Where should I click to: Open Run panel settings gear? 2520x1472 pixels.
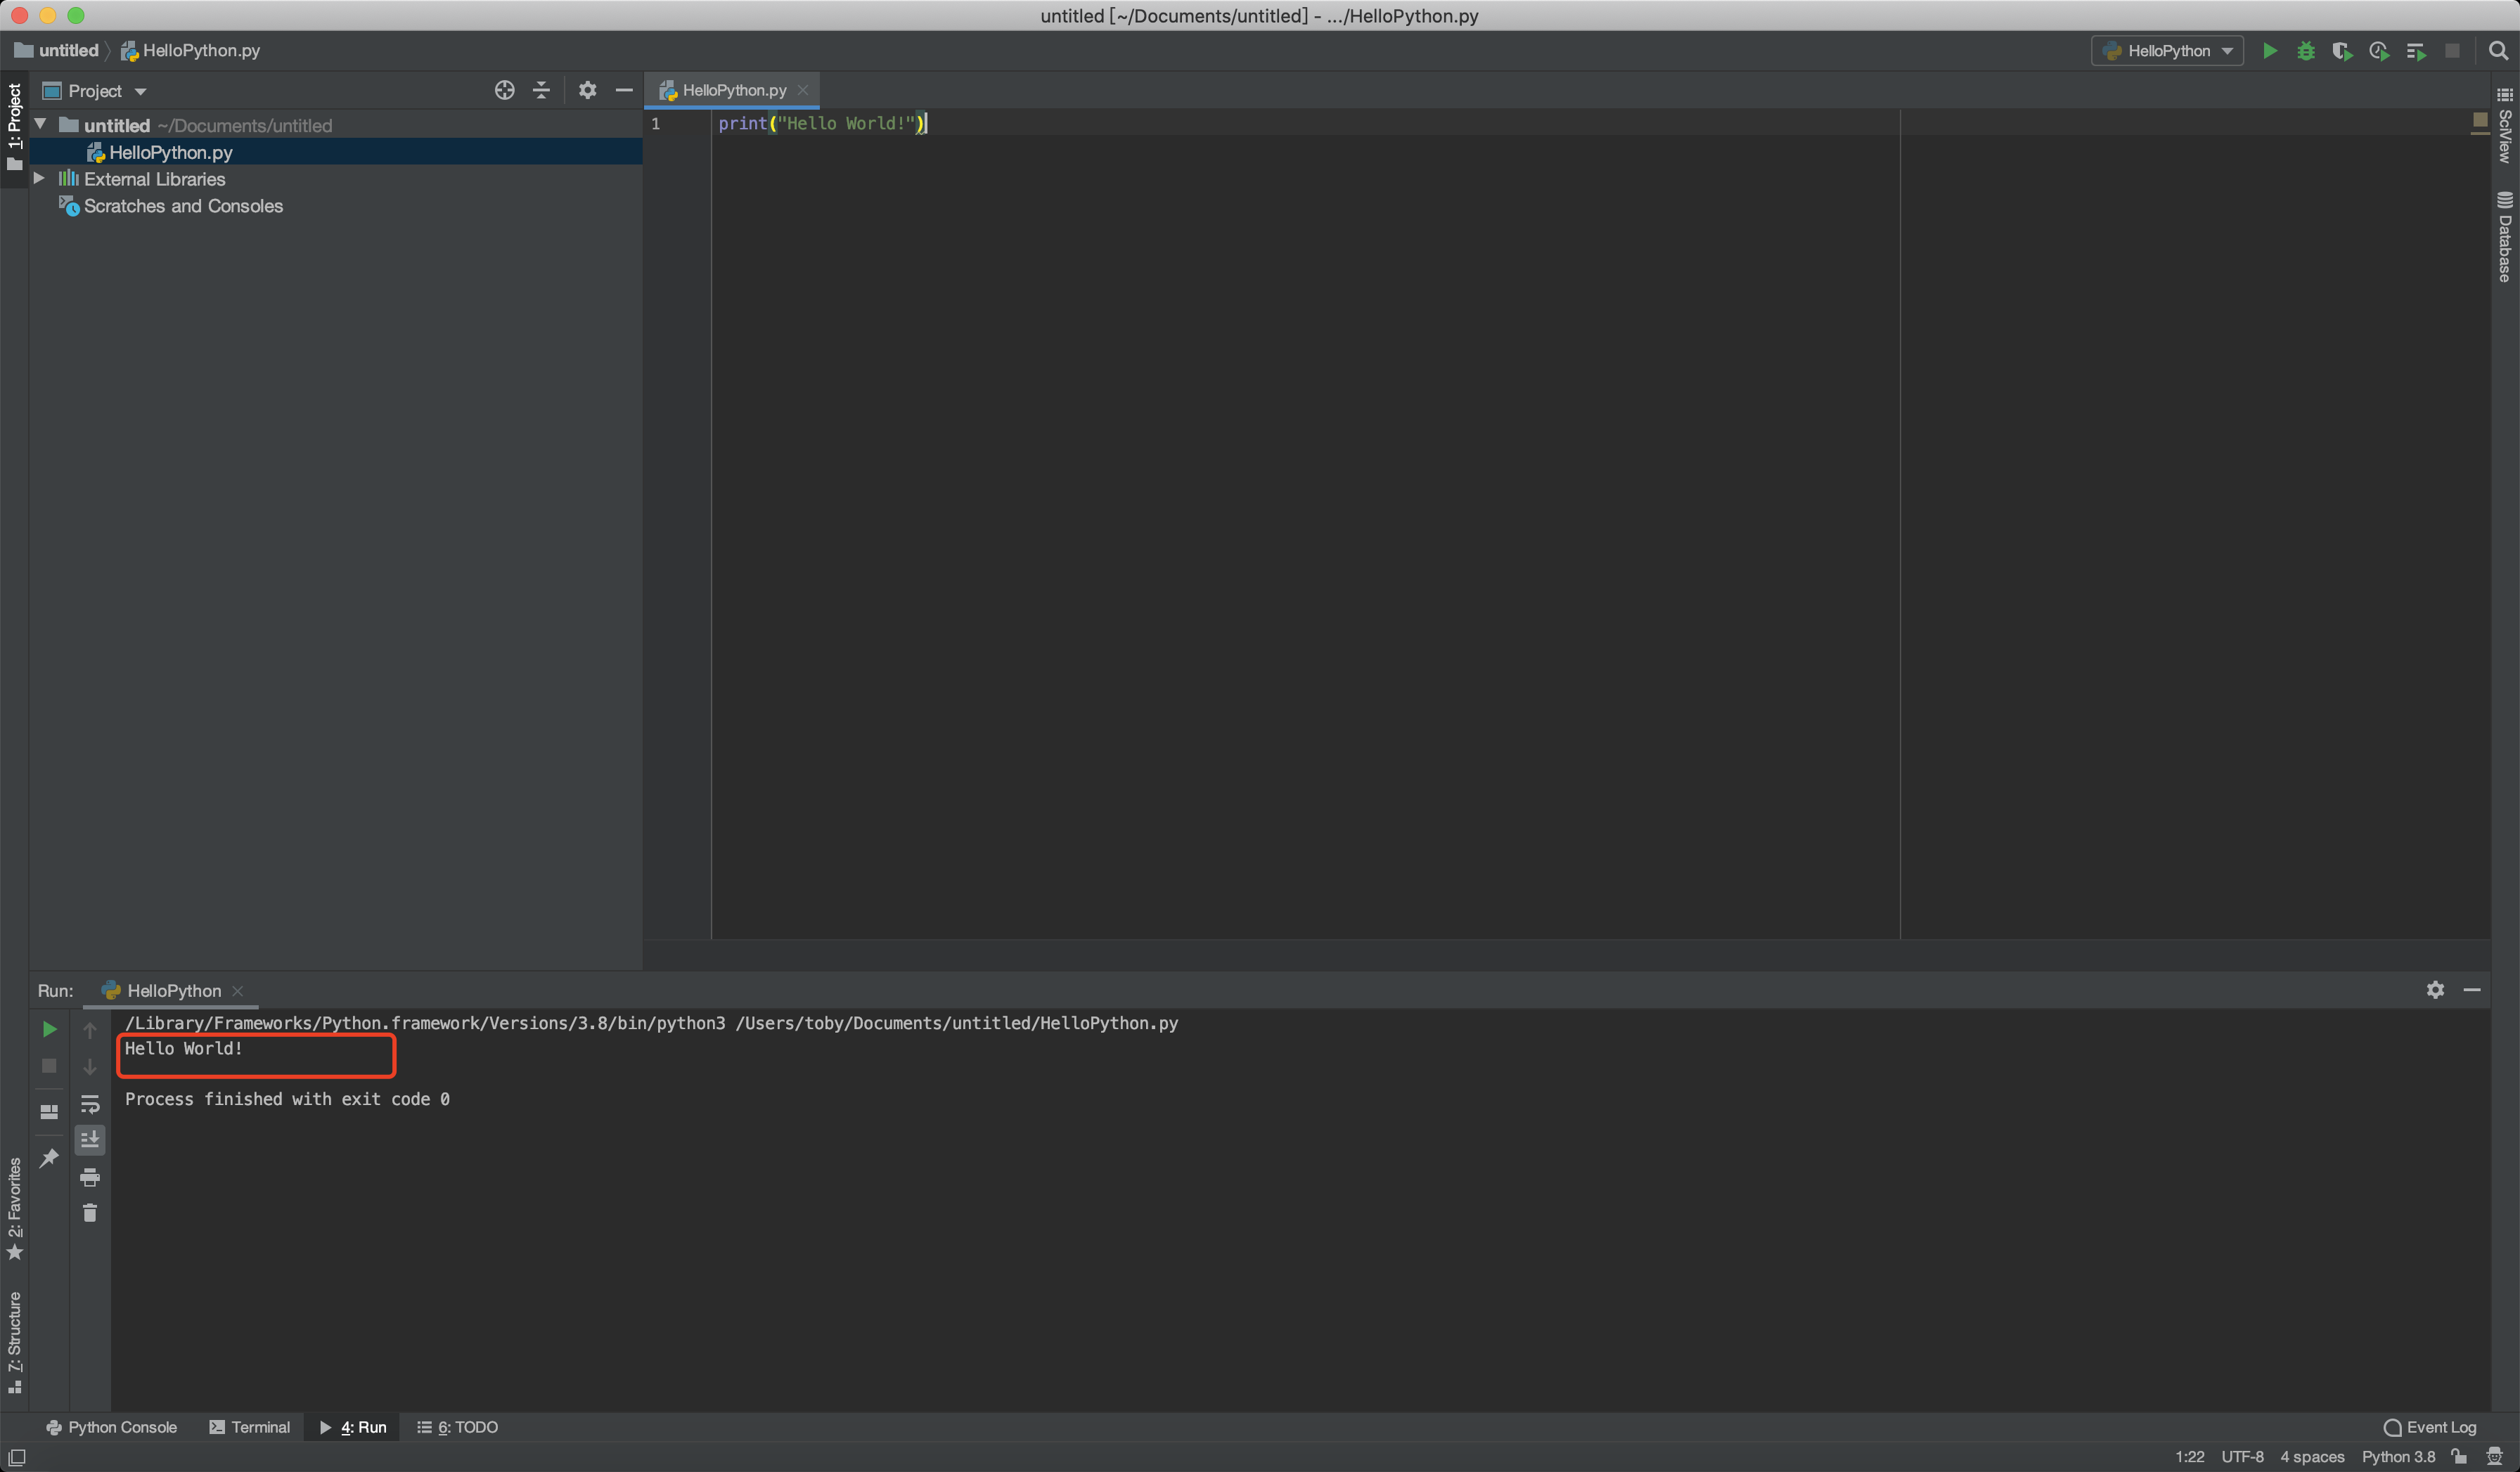(x=2435, y=989)
